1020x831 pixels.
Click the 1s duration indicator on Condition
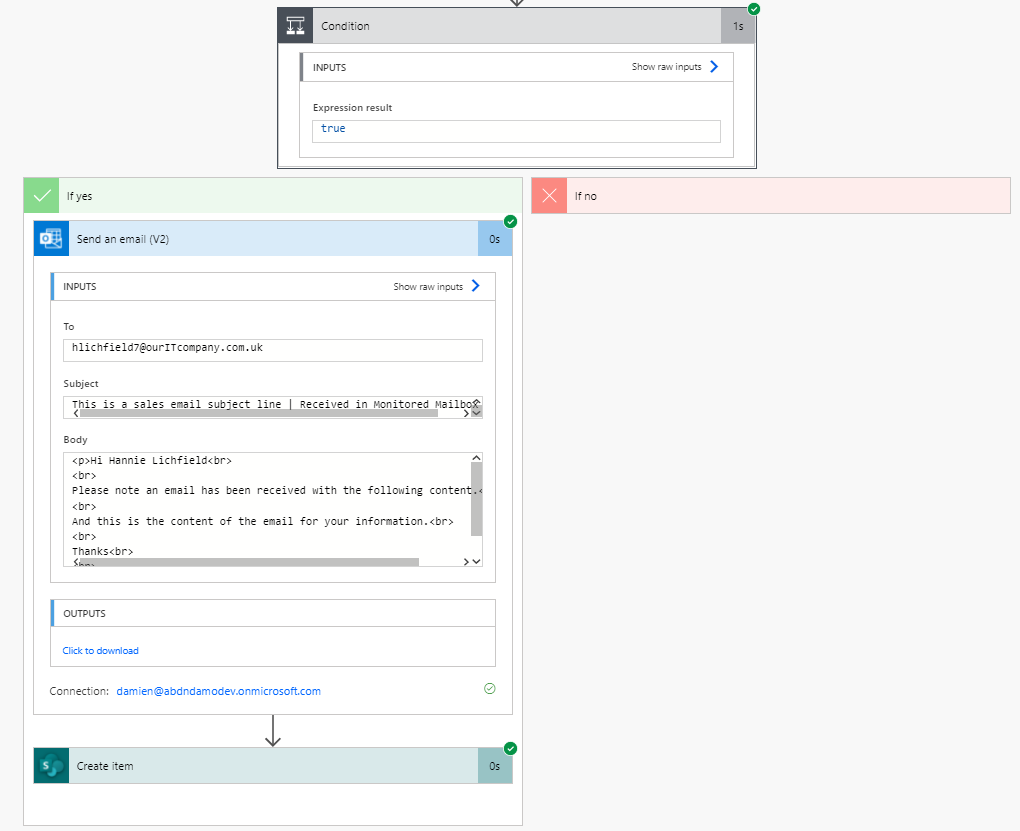tap(738, 25)
